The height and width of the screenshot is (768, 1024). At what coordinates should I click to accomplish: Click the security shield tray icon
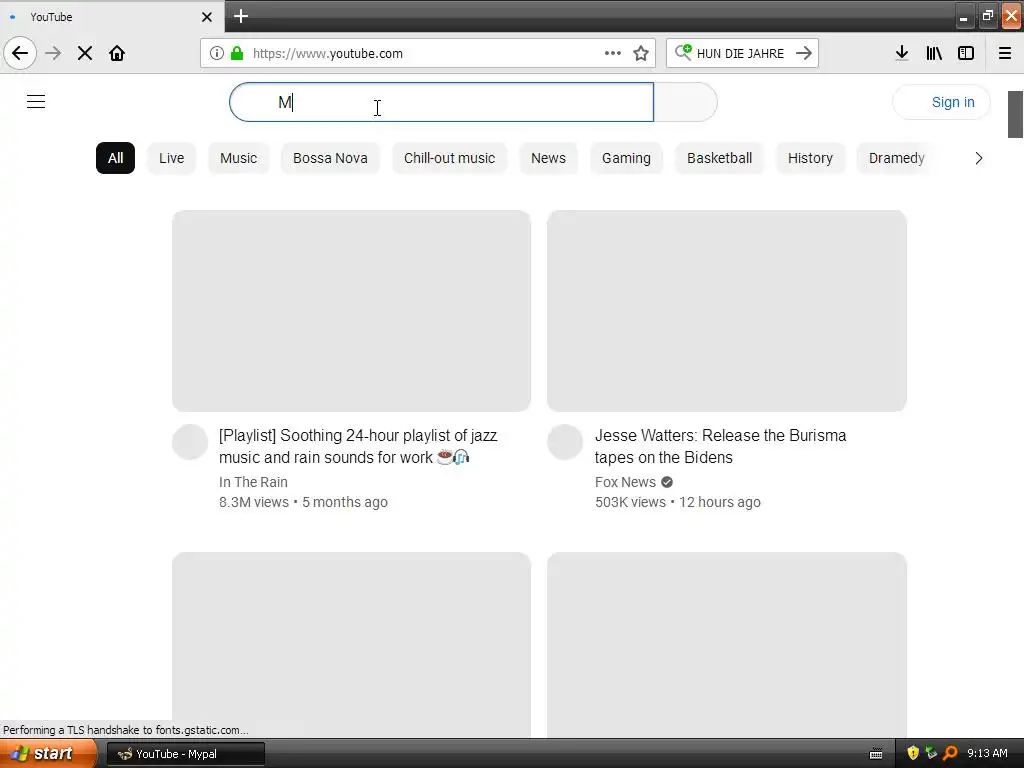pos(913,753)
